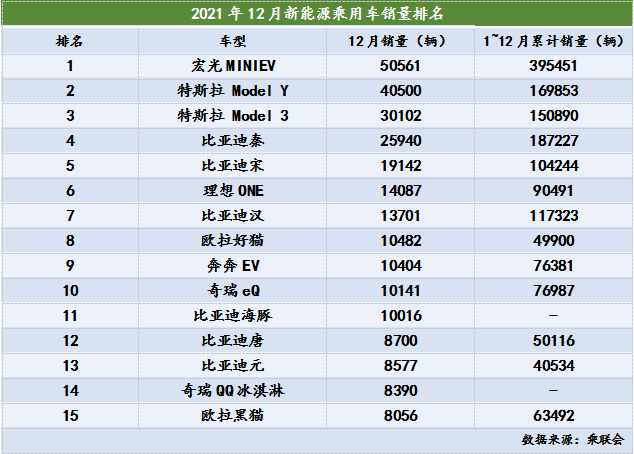Screen dimensions: 634x454
Task: Click the 12月销量（辆） column header
Action: pos(400,41)
